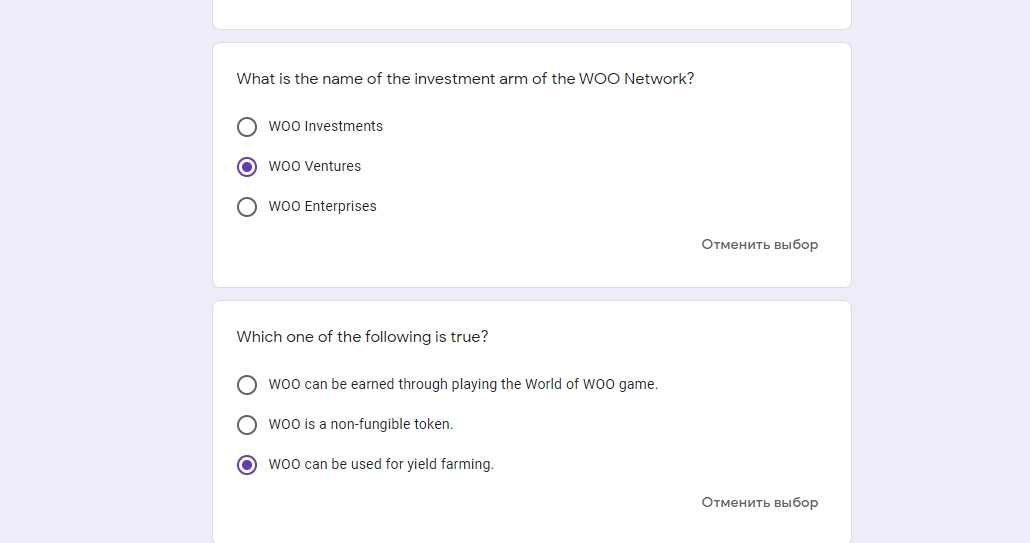Screen dimensions: 1030x543
Task: Click 'WOO can be earned through playing' label
Action: point(462,385)
